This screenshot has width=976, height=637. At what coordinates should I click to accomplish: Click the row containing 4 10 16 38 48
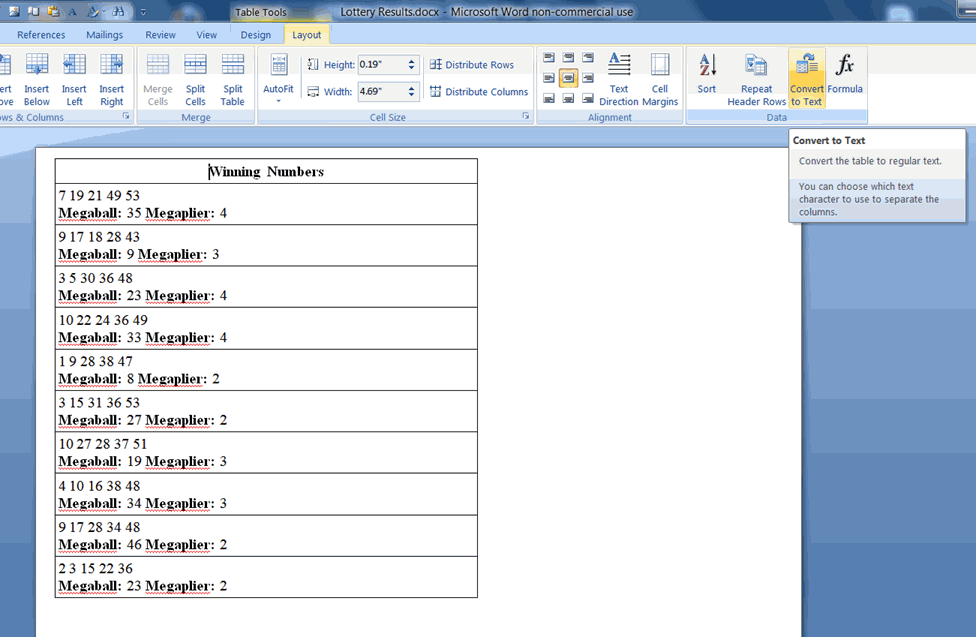[x=266, y=494]
